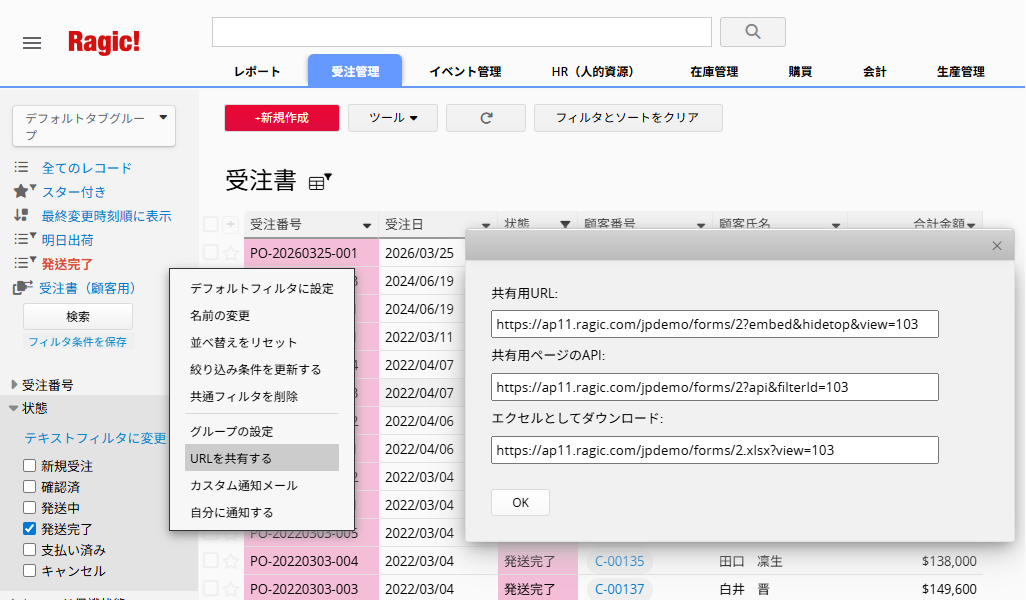Click star icon beside スター付き
The height and width of the screenshot is (600, 1026).
[24, 191]
